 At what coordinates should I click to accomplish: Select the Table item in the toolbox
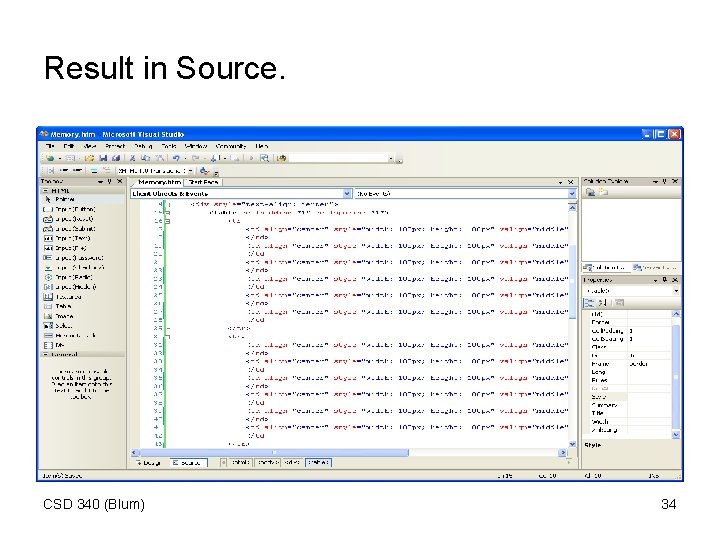click(x=82, y=306)
